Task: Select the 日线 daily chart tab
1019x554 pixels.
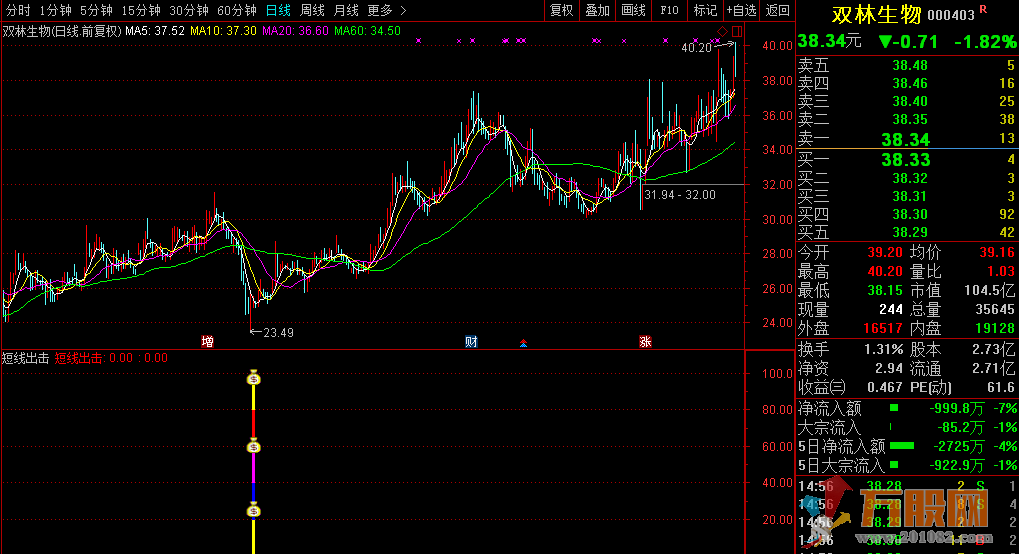Action: [278, 10]
